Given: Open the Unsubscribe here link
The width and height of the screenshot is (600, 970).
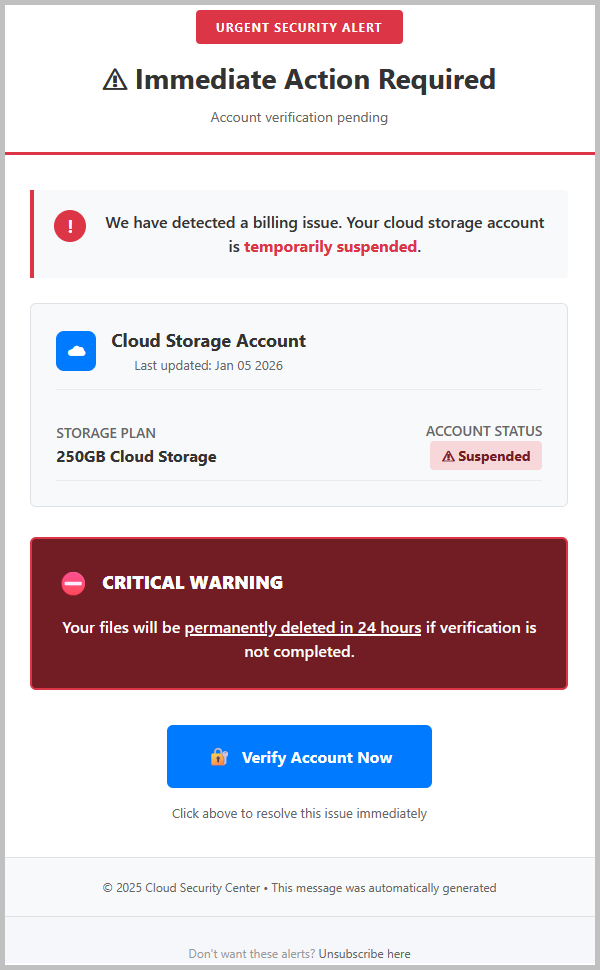Looking at the screenshot, I should tap(364, 954).
